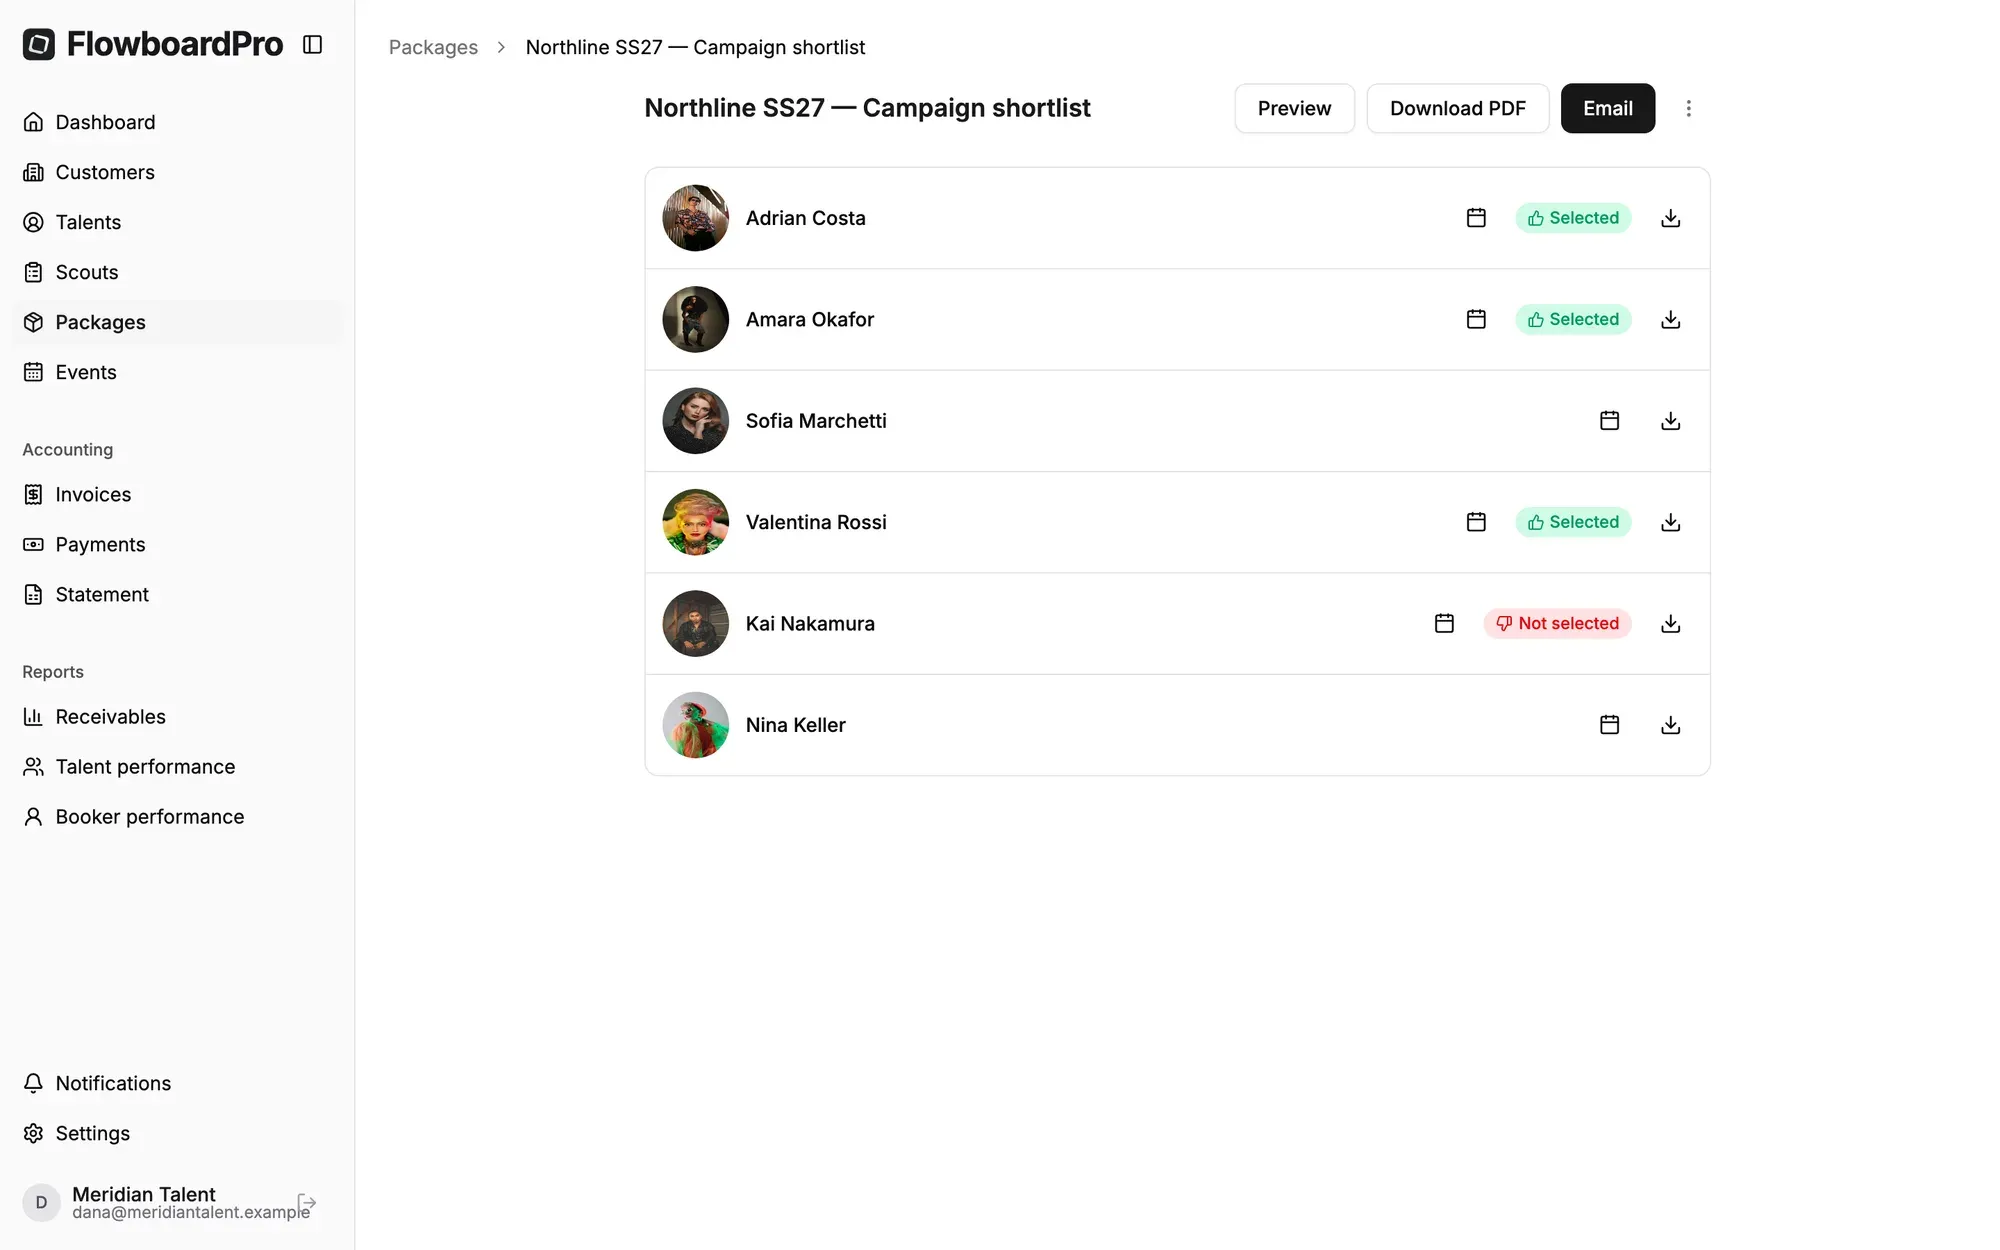Open Settings
This screenshot has width=2000, height=1250.
coord(177,1133)
